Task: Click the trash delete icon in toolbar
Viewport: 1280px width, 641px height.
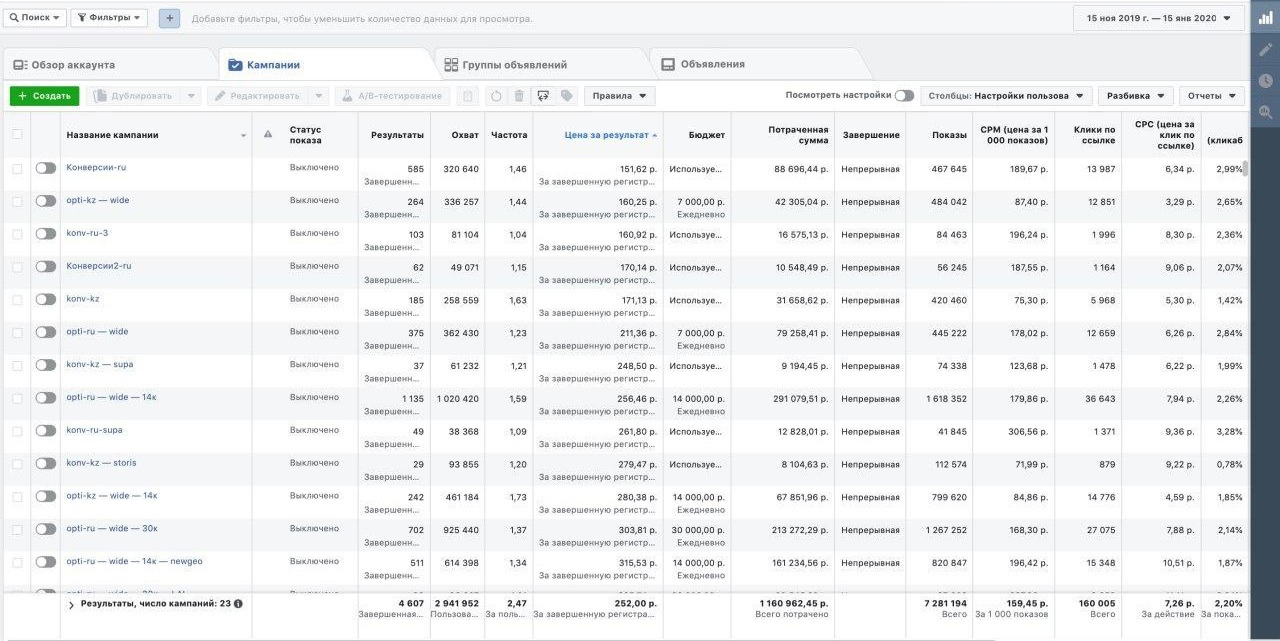Action: pyautogui.click(x=519, y=96)
